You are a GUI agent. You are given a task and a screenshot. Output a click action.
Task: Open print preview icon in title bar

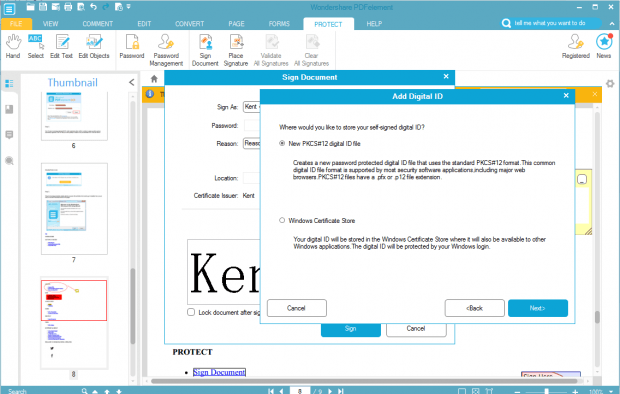(81, 7)
